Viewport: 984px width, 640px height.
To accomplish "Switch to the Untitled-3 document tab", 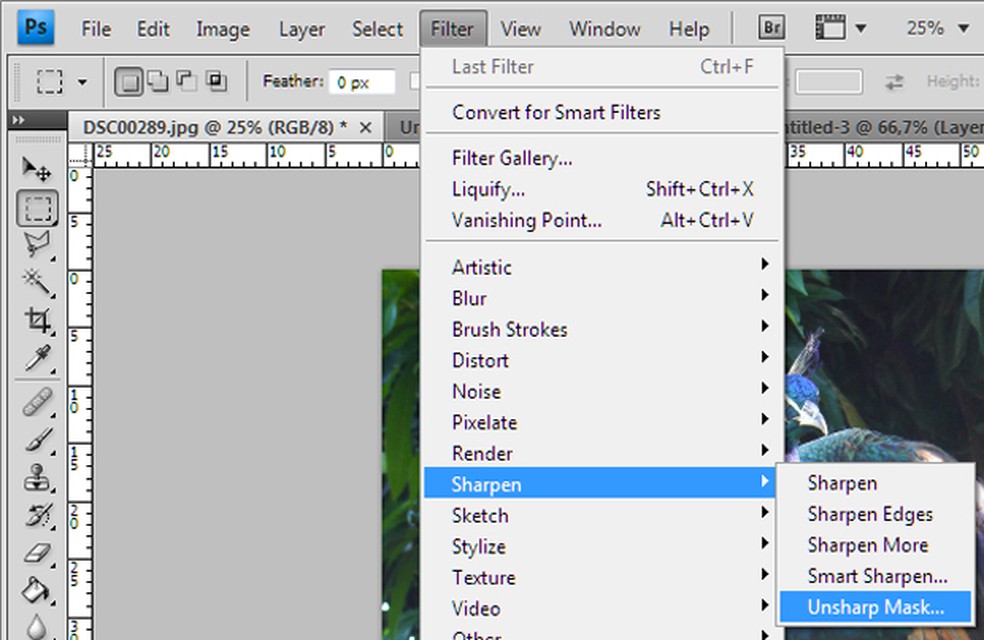I will coord(884,127).
